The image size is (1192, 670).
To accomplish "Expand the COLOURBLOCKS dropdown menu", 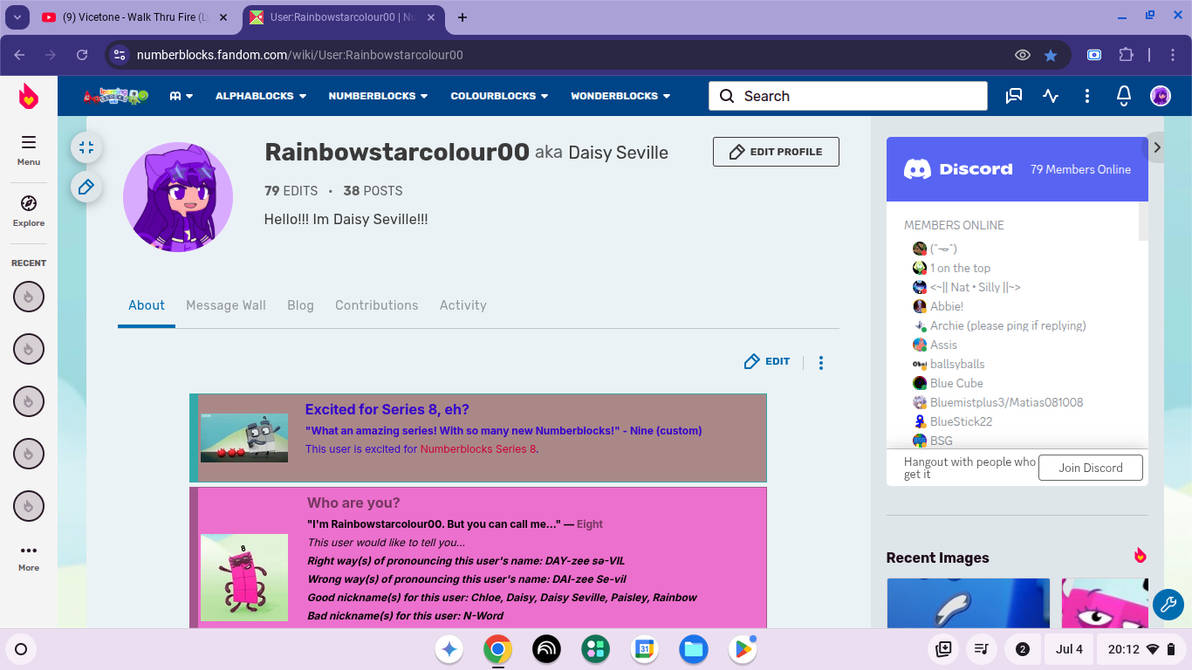I will tap(499, 96).
